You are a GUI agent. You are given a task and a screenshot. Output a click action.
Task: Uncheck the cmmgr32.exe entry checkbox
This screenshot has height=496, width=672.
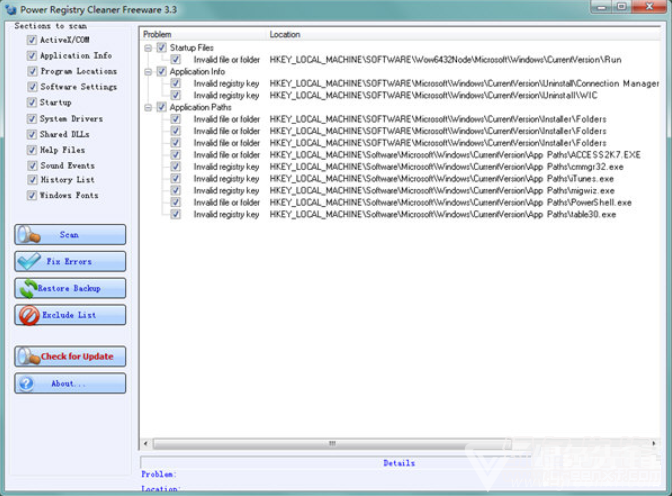coord(176,167)
